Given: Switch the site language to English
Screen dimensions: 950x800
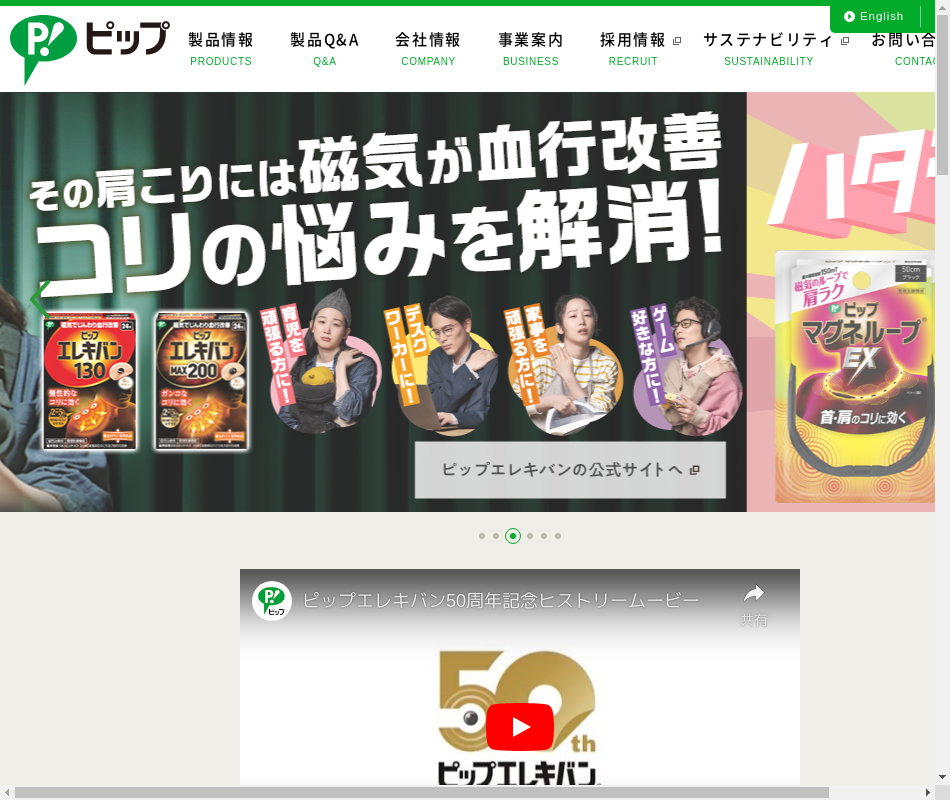Looking at the screenshot, I should tap(874, 16).
